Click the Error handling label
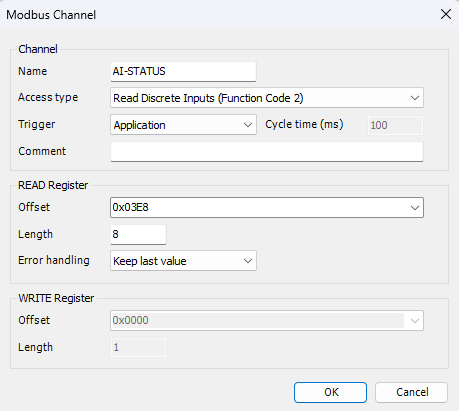Viewport: 459px width, 411px height. coord(54,260)
